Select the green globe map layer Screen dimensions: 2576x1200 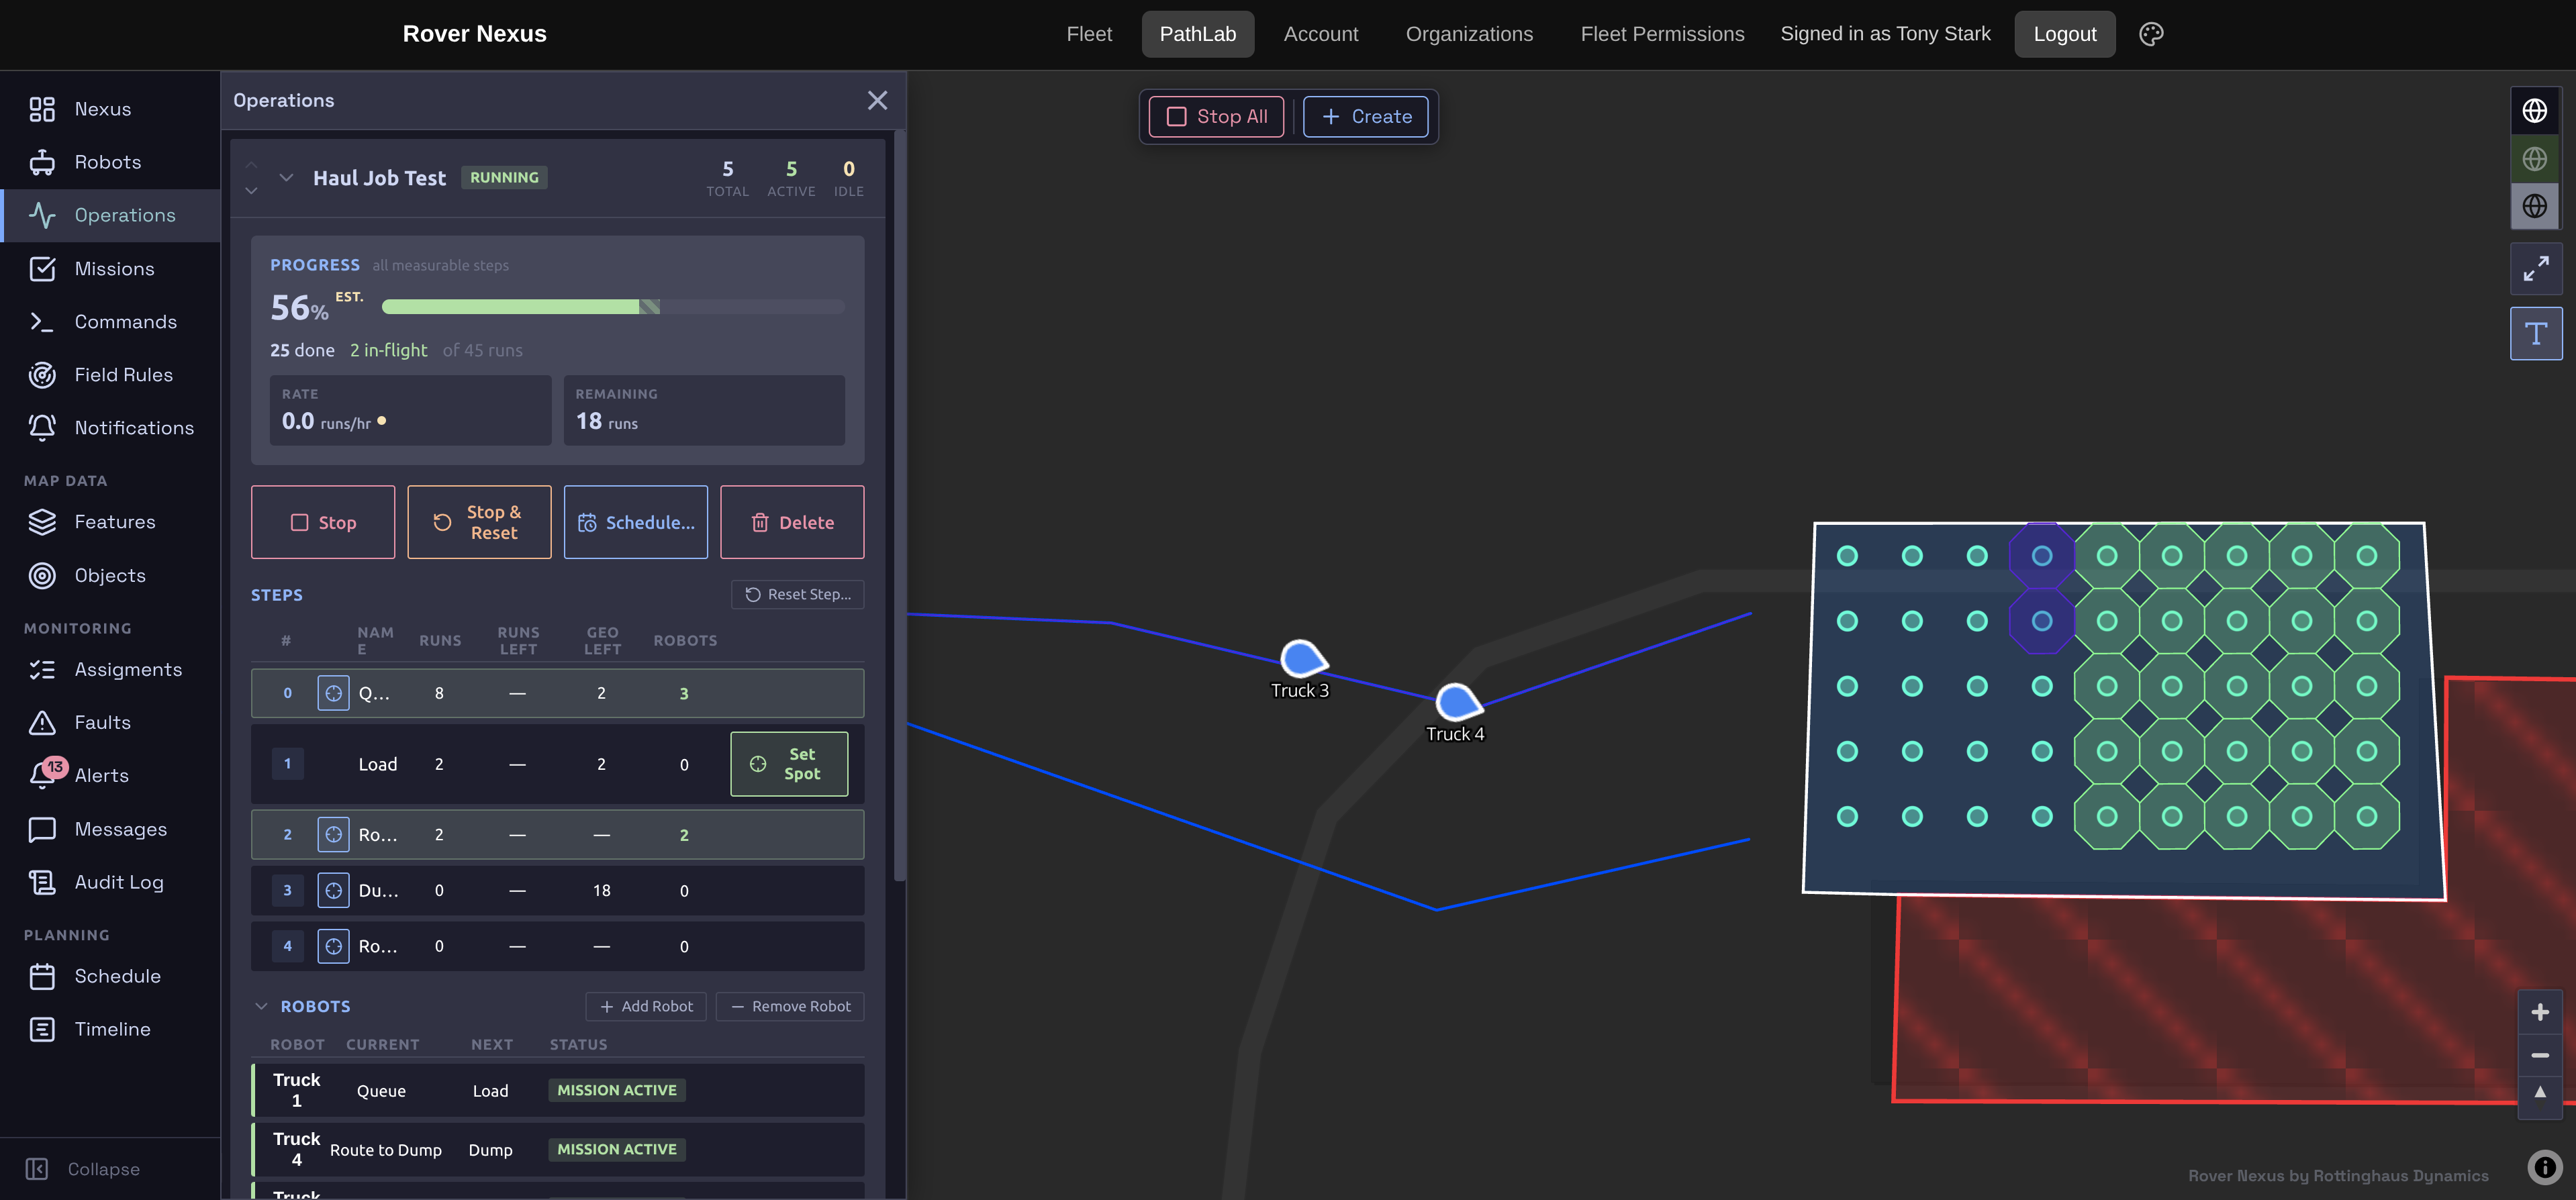[2534, 158]
